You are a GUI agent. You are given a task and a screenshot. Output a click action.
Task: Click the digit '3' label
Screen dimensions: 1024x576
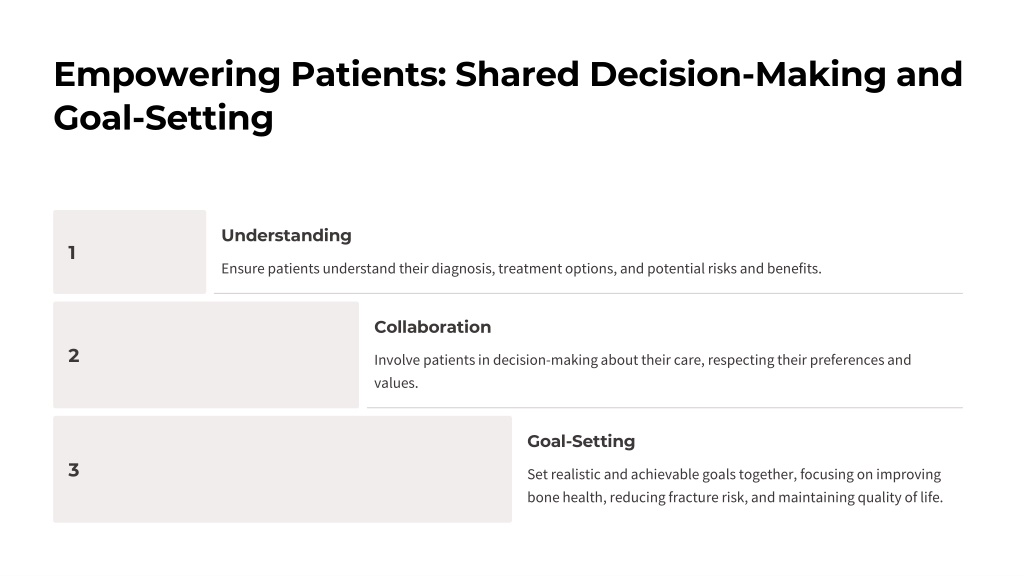tap(74, 470)
